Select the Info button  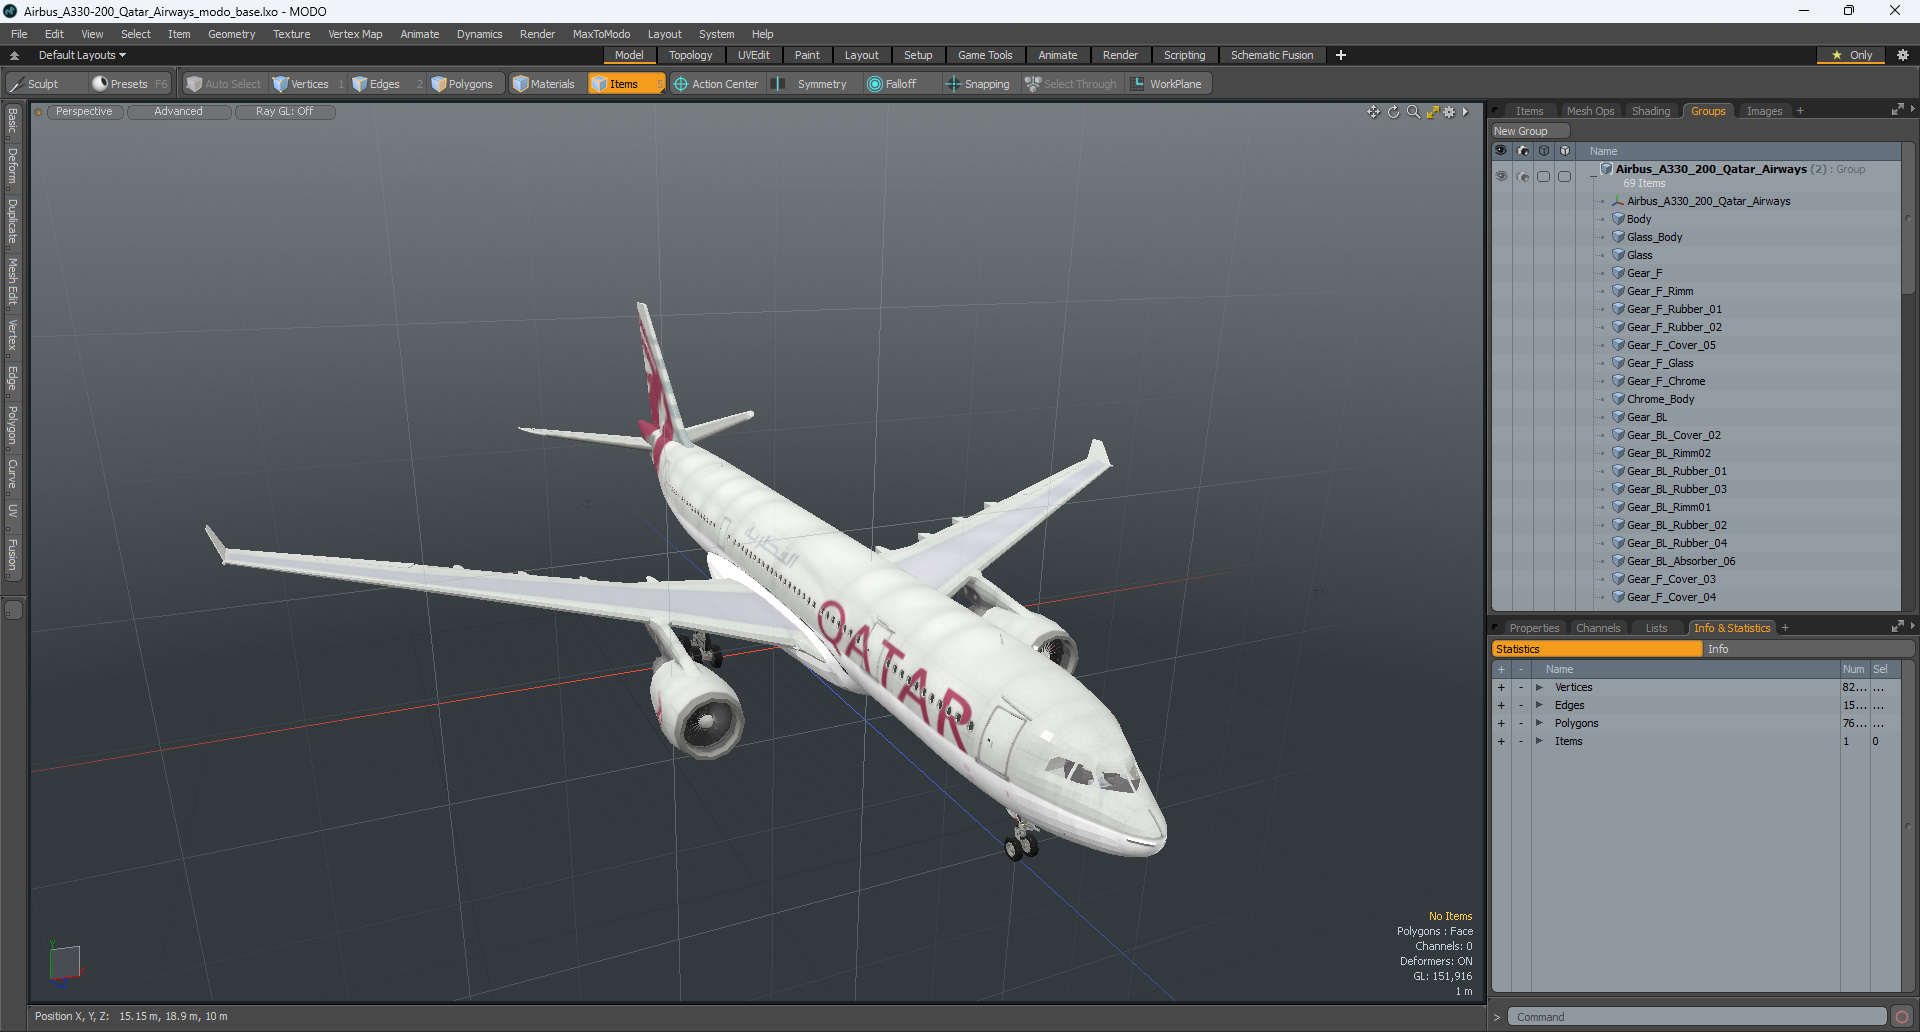1808,649
